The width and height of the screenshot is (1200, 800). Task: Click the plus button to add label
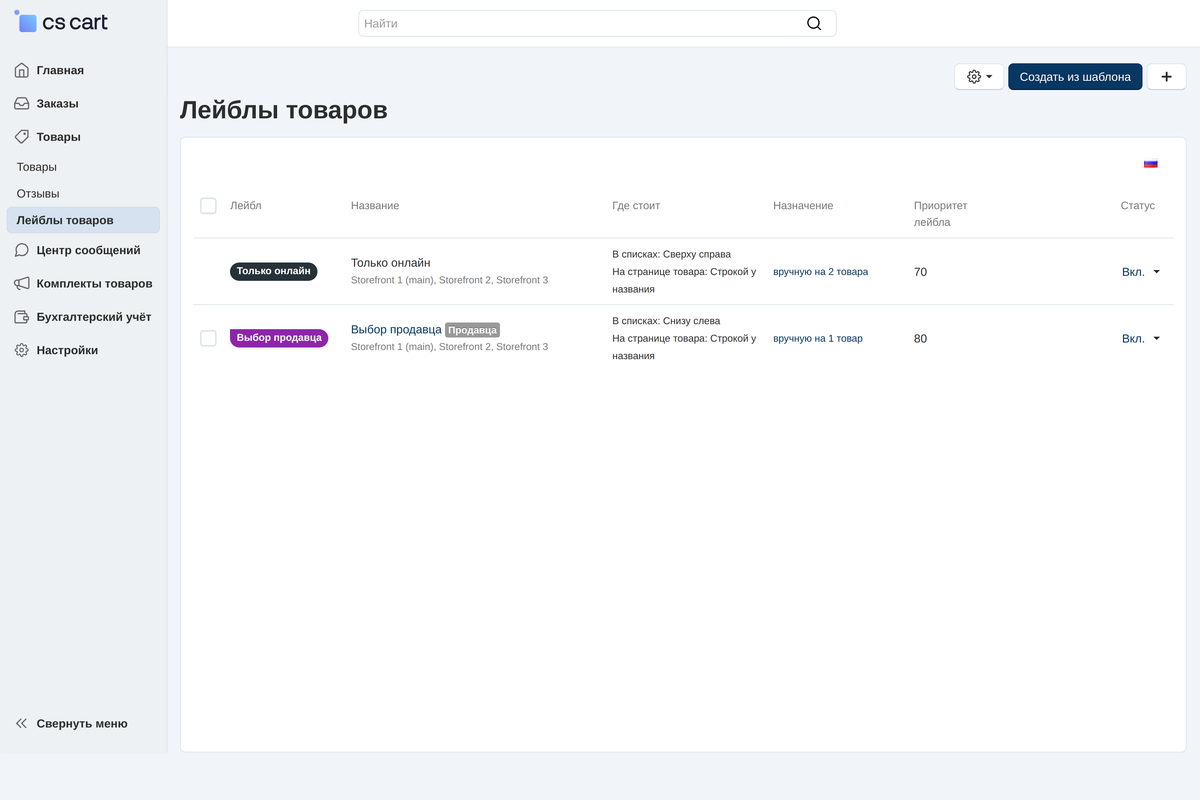[1166, 77]
